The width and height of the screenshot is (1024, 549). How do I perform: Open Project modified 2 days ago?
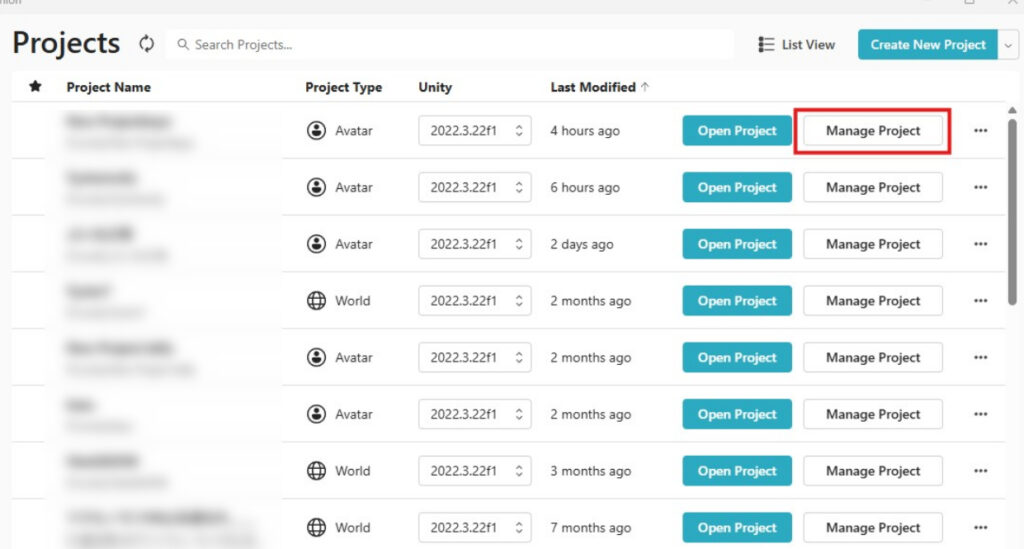(x=737, y=244)
